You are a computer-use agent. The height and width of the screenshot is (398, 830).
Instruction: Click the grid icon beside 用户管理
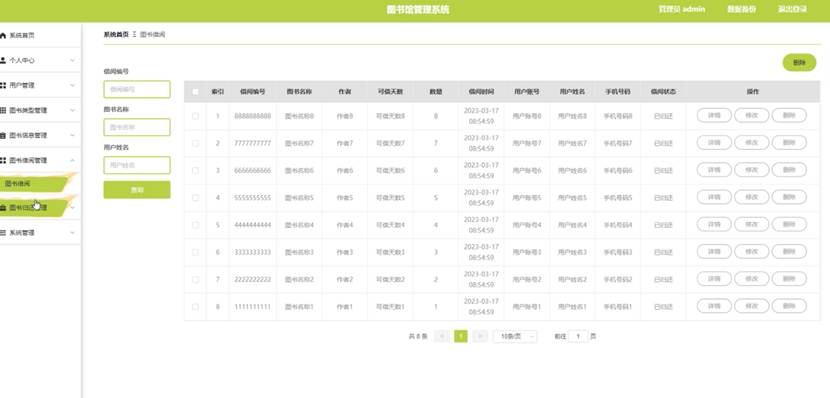click(x=3, y=85)
